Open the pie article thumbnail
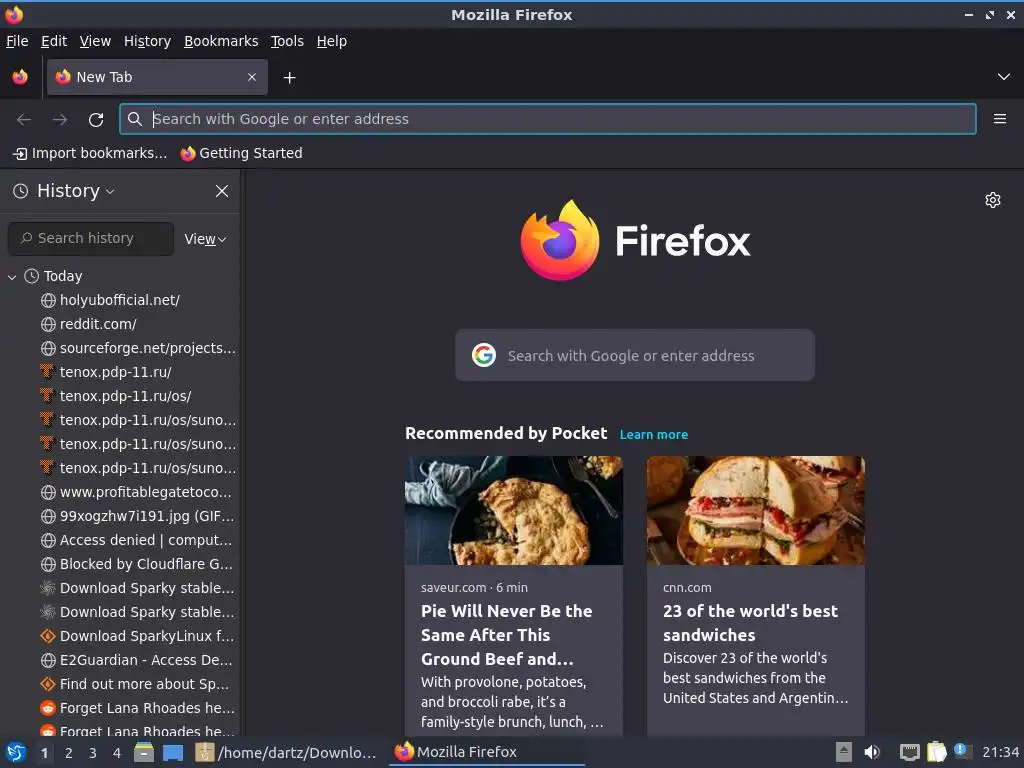Image resolution: width=1024 pixels, height=768 pixels. [x=514, y=510]
